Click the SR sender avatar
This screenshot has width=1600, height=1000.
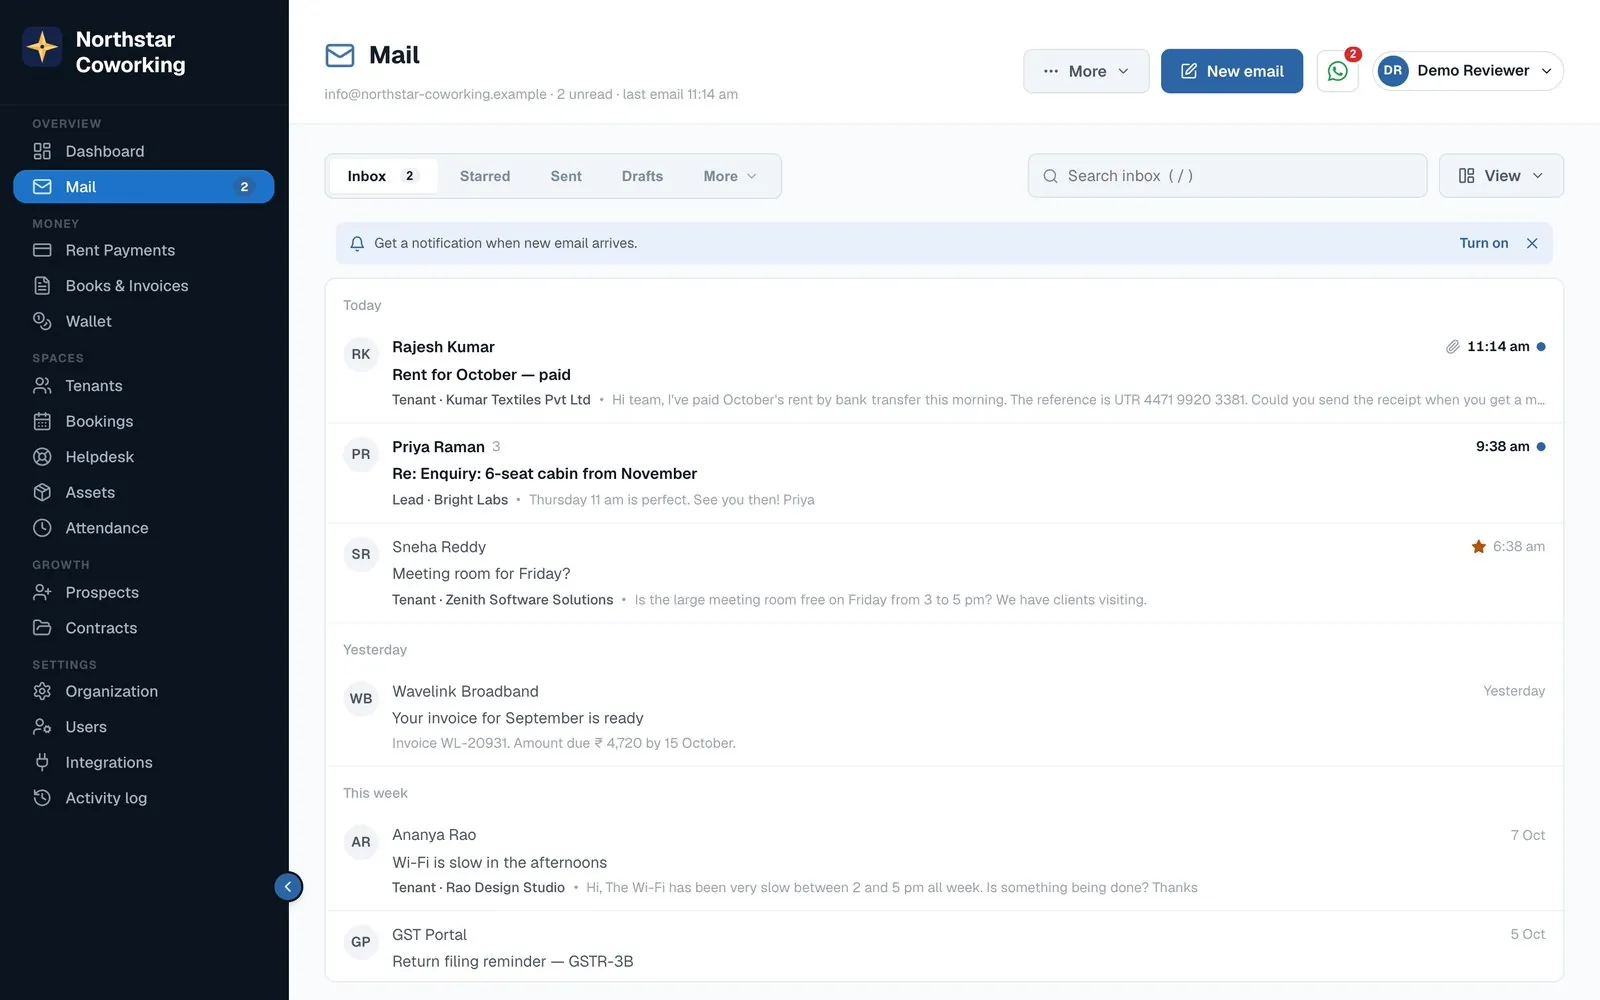coord(361,554)
